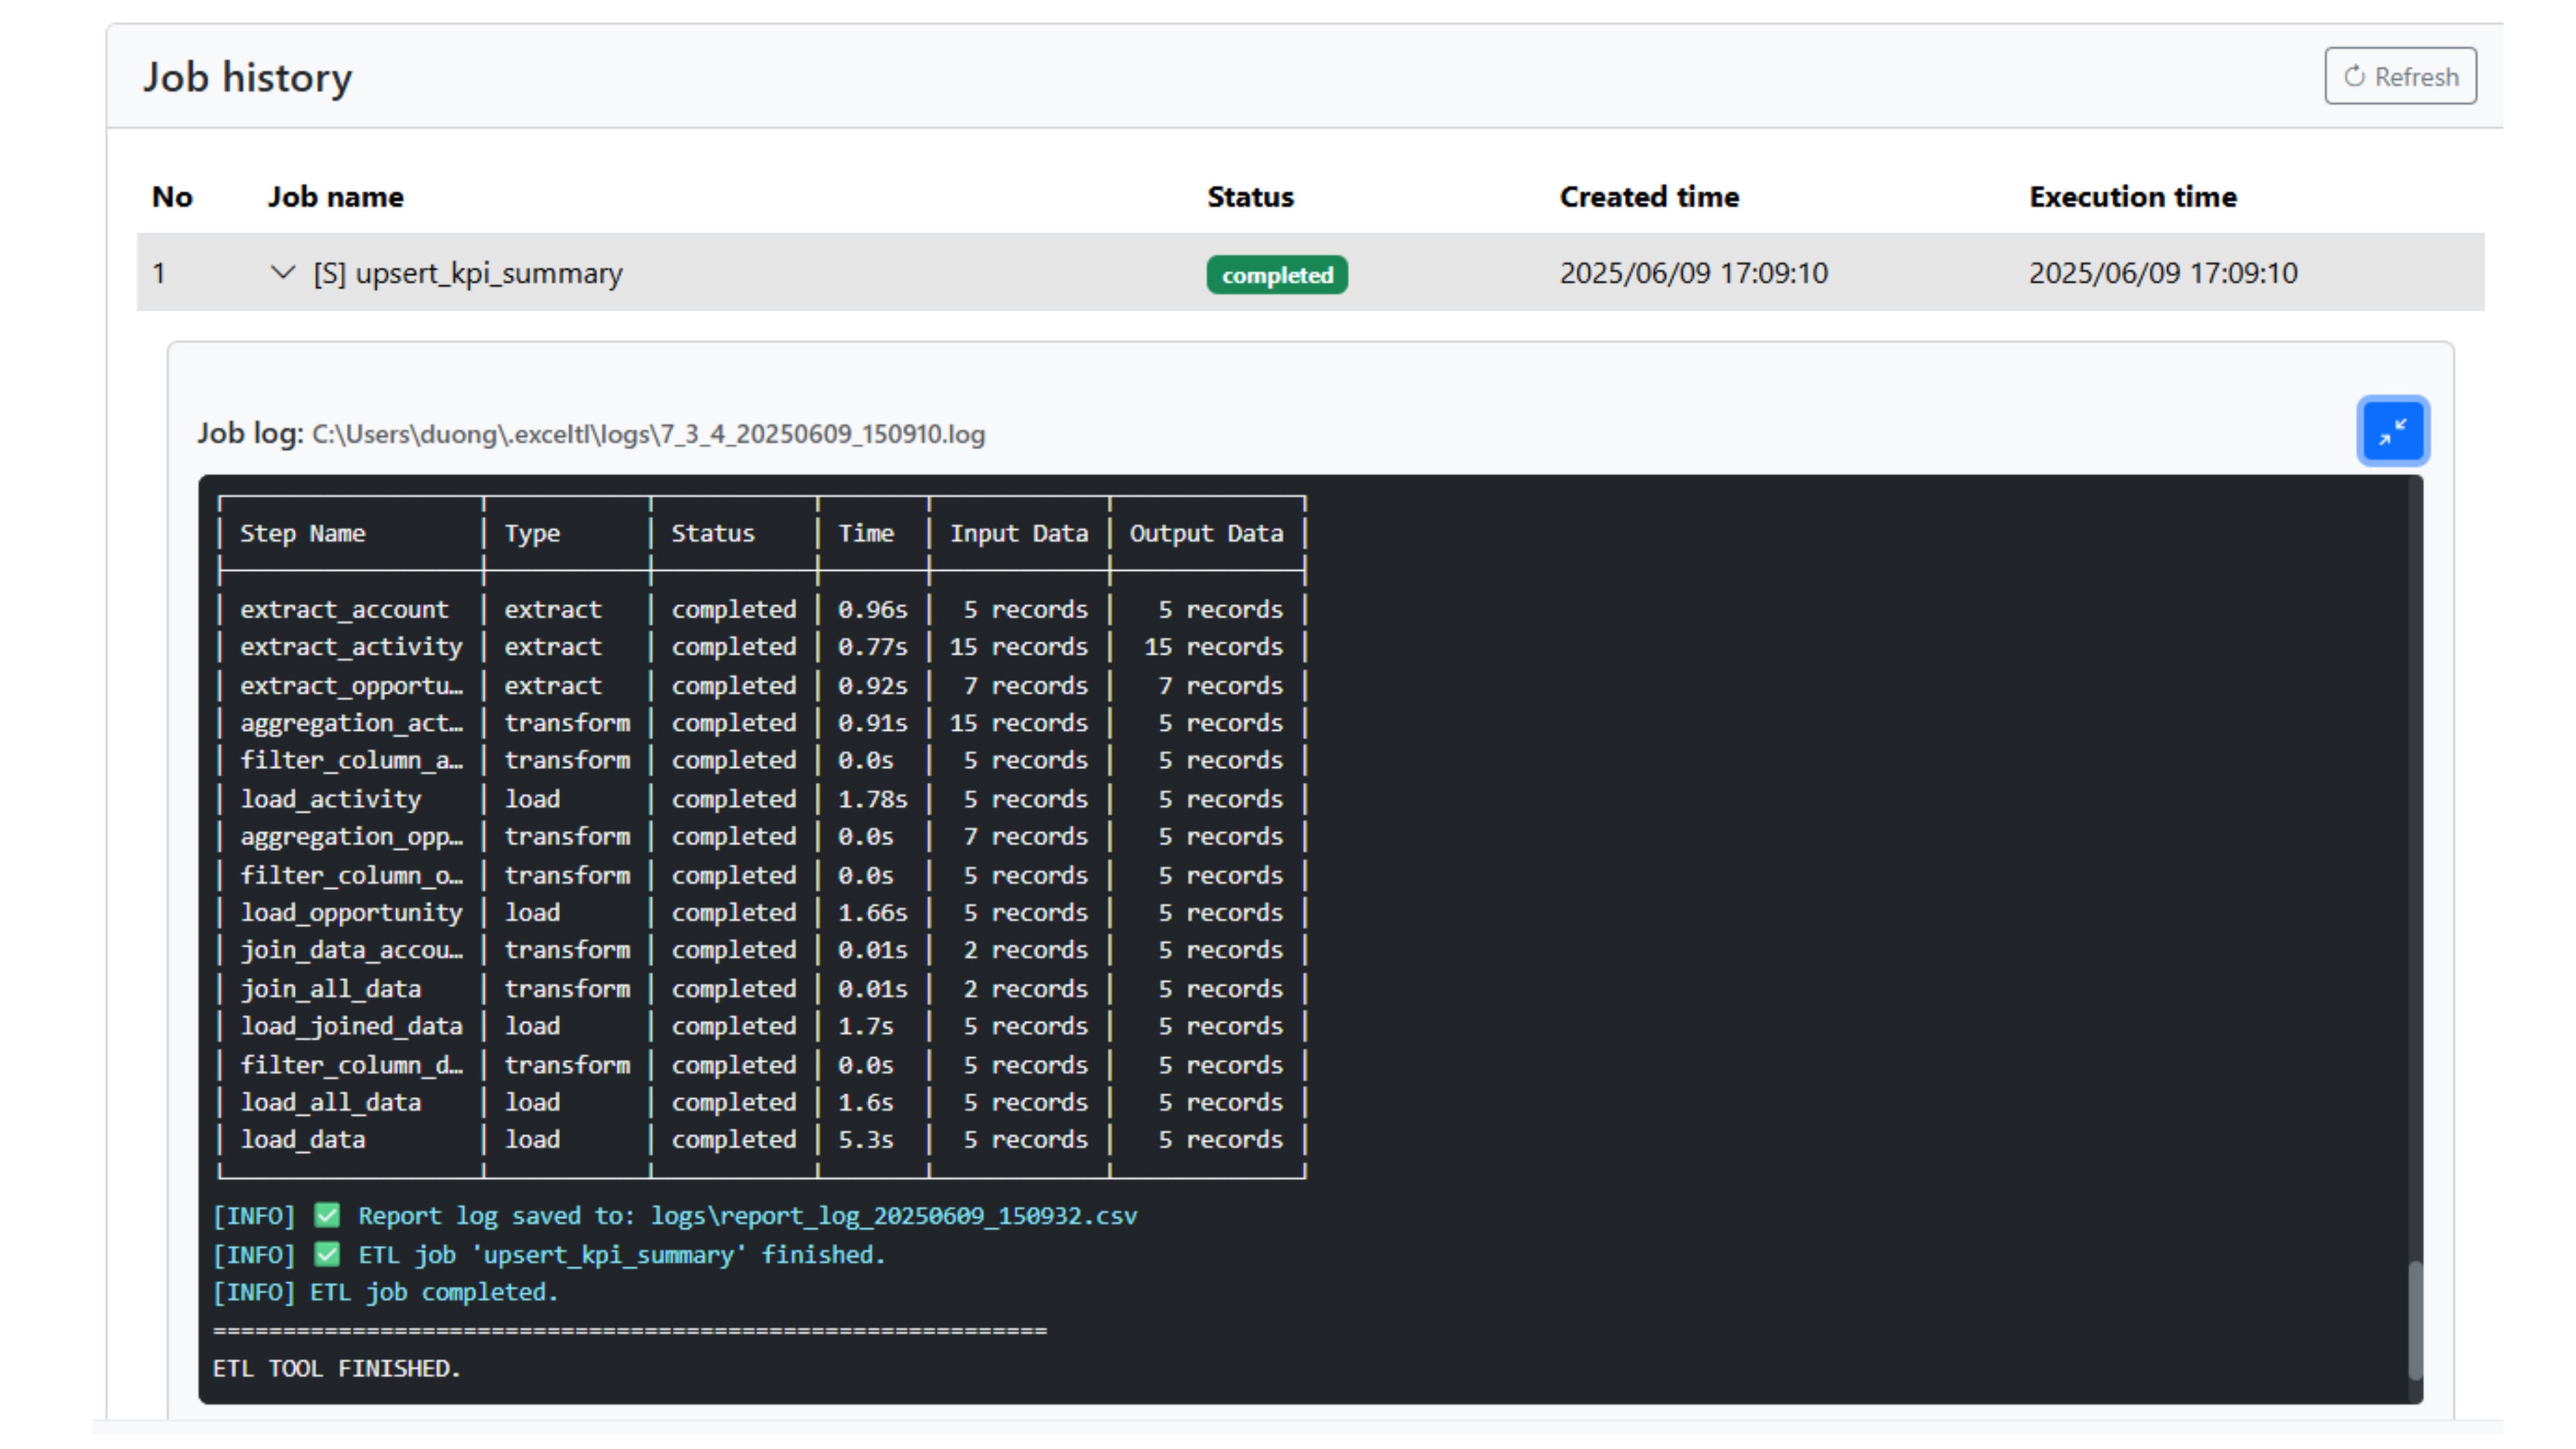Click the job's created time value

pos(1693,273)
